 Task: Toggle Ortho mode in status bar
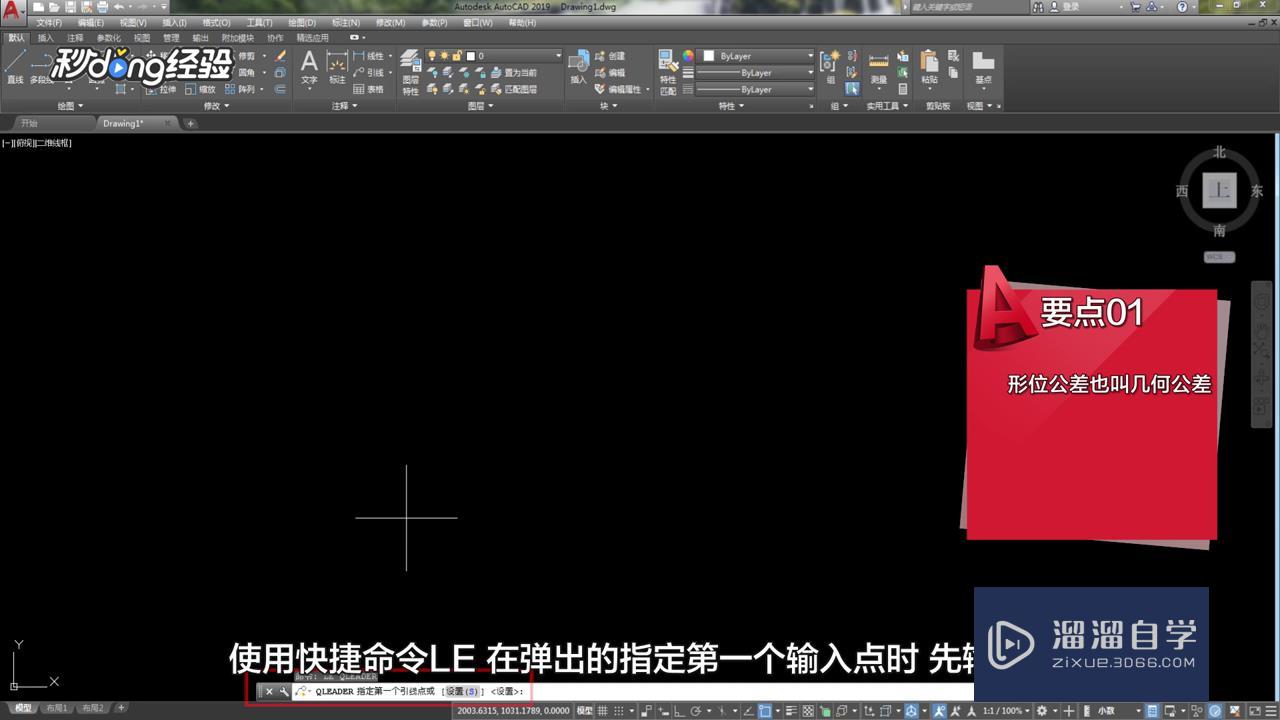tap(680, 711)
